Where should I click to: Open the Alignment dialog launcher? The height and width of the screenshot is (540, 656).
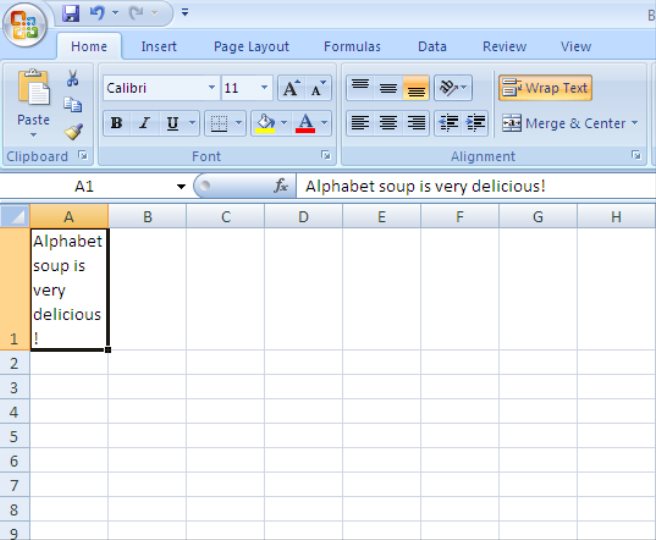636,155
